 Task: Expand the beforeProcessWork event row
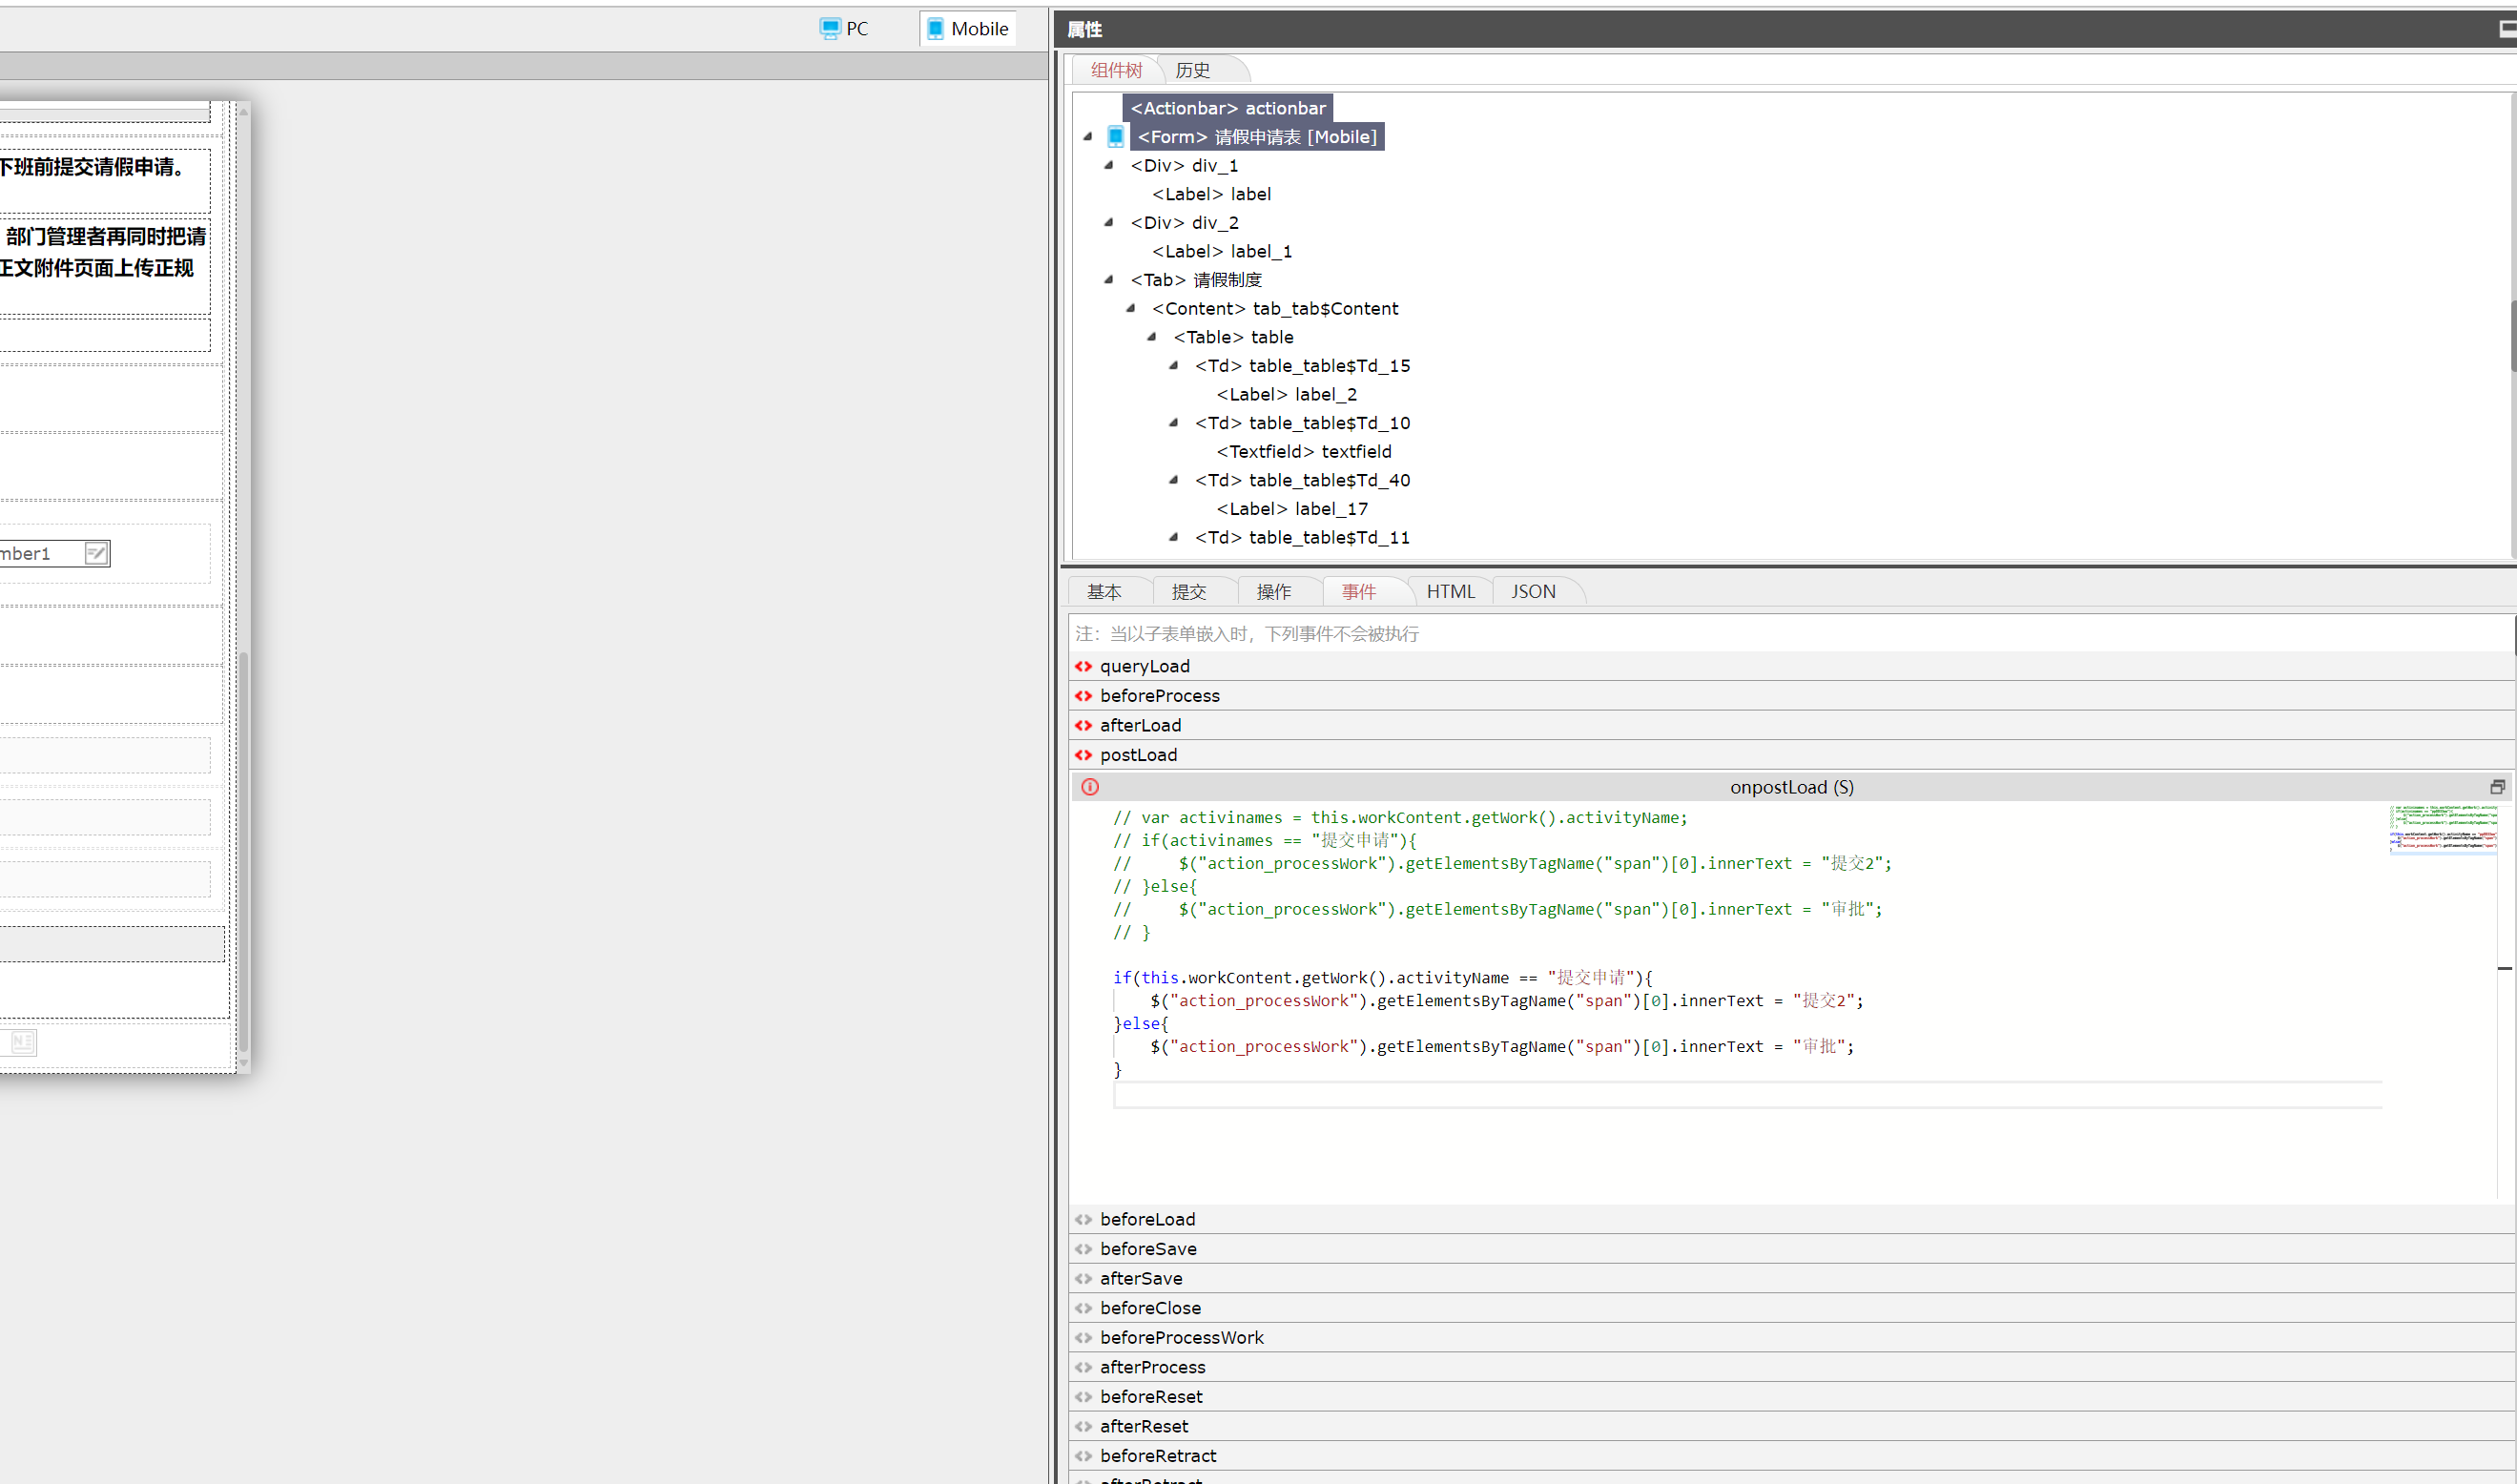tap(1181, 1337)
